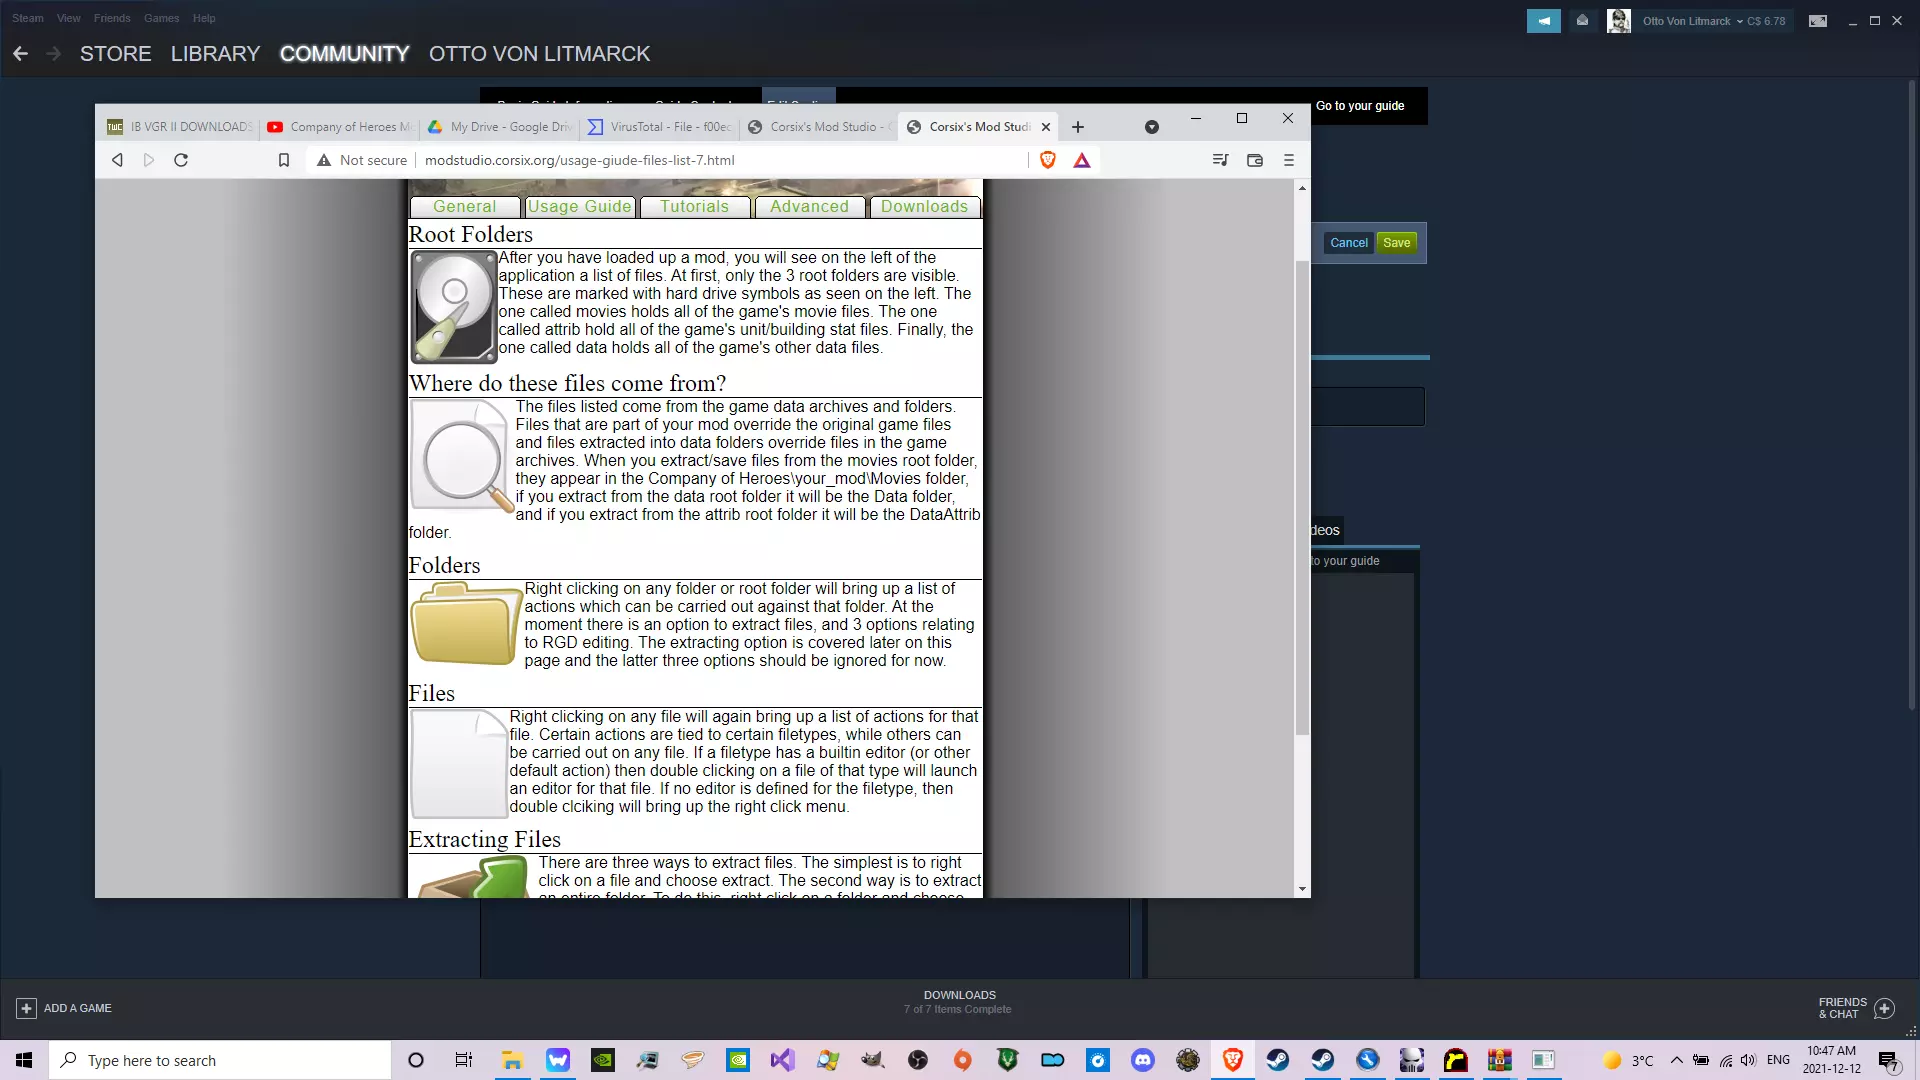The image size is (1920, 1080).
Task: Click the Steam announcements megaphone icon
Action: click(1543, 21)
